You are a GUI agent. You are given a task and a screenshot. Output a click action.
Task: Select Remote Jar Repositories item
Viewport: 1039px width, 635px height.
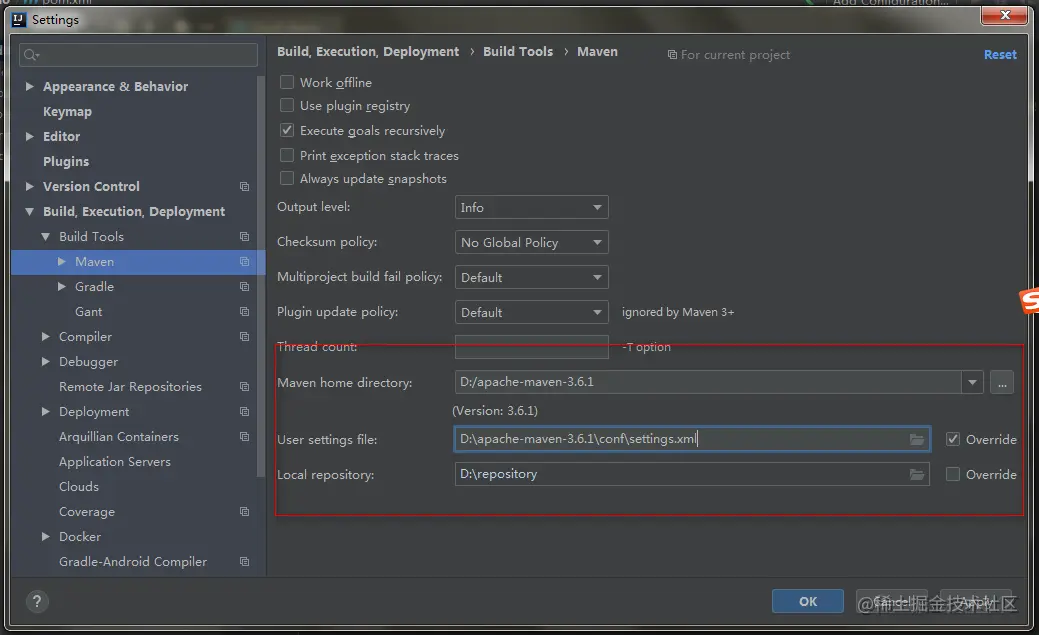point(130,386)
